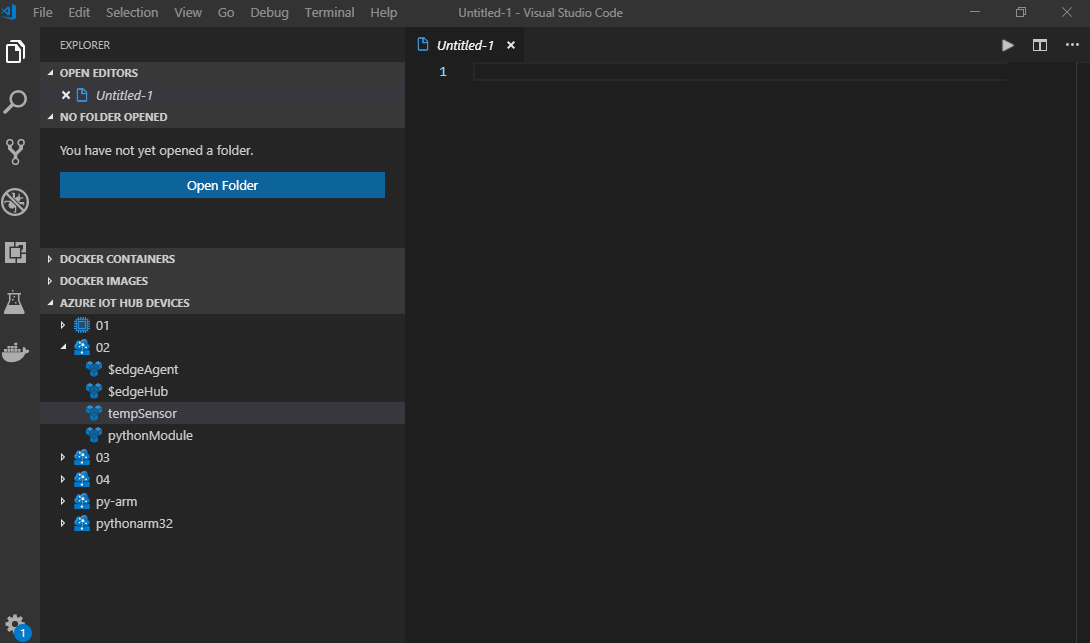
Task: Open the Debug view icon
Action: point(15,202)
